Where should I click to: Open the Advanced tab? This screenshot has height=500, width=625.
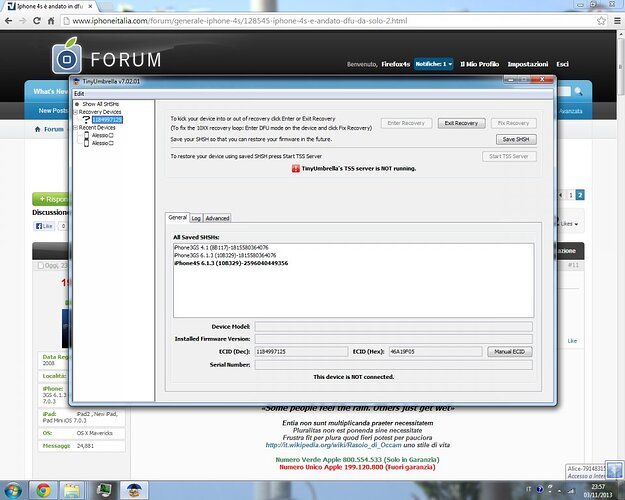pos(217,218)
